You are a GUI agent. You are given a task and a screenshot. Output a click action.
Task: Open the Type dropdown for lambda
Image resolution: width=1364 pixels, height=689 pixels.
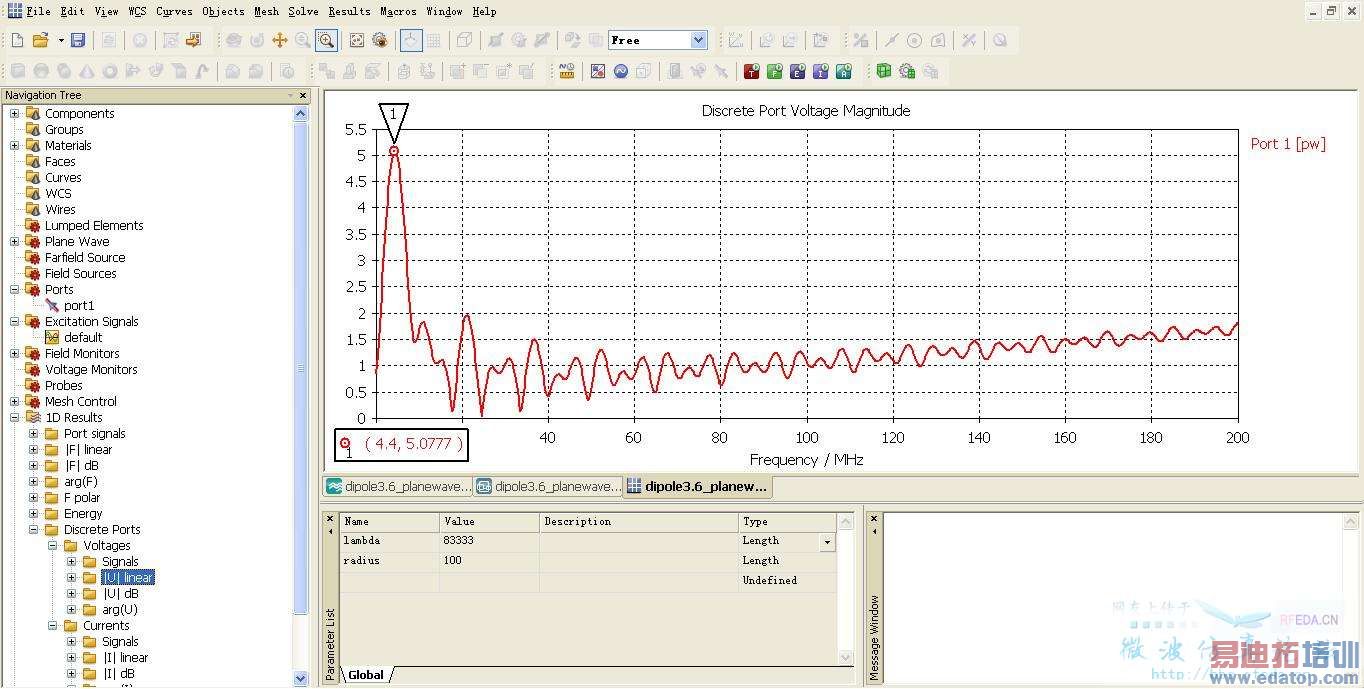click(x=827, y=542)
